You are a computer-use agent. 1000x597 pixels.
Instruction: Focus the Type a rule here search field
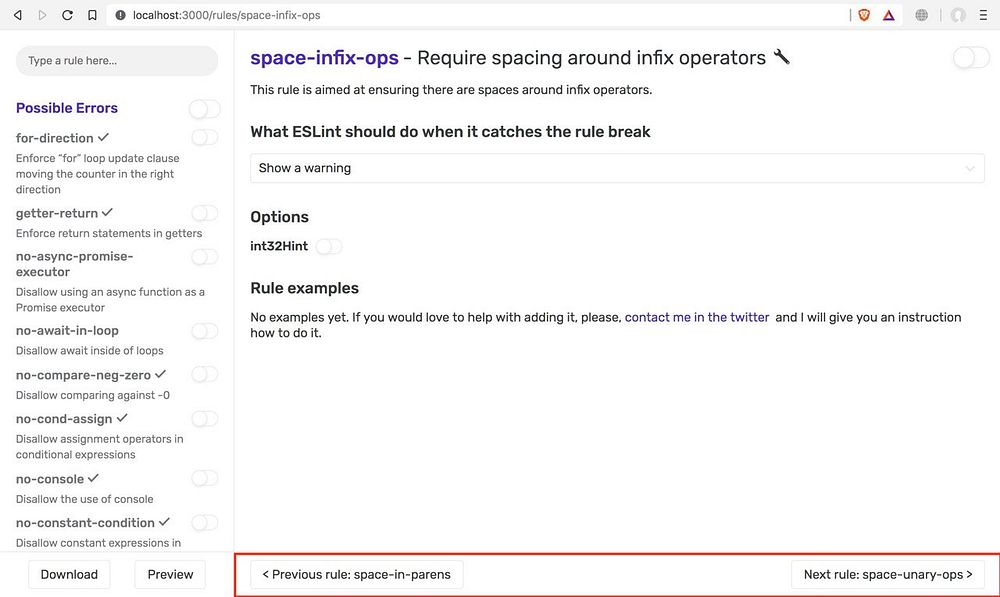(x=117, y=61)
